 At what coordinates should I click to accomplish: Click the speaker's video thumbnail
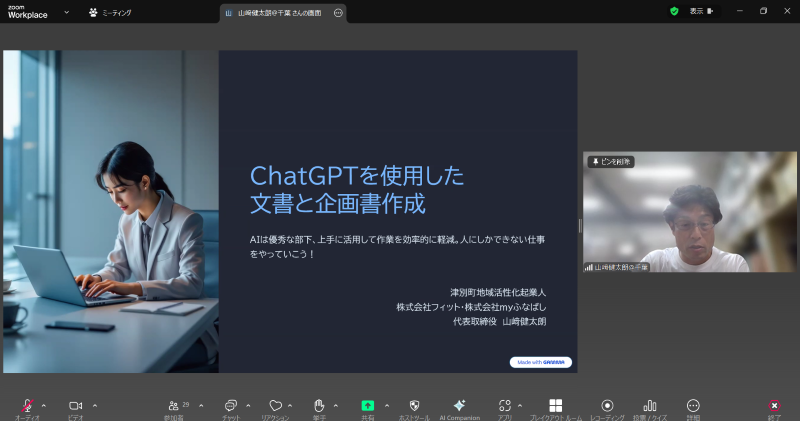690,212
